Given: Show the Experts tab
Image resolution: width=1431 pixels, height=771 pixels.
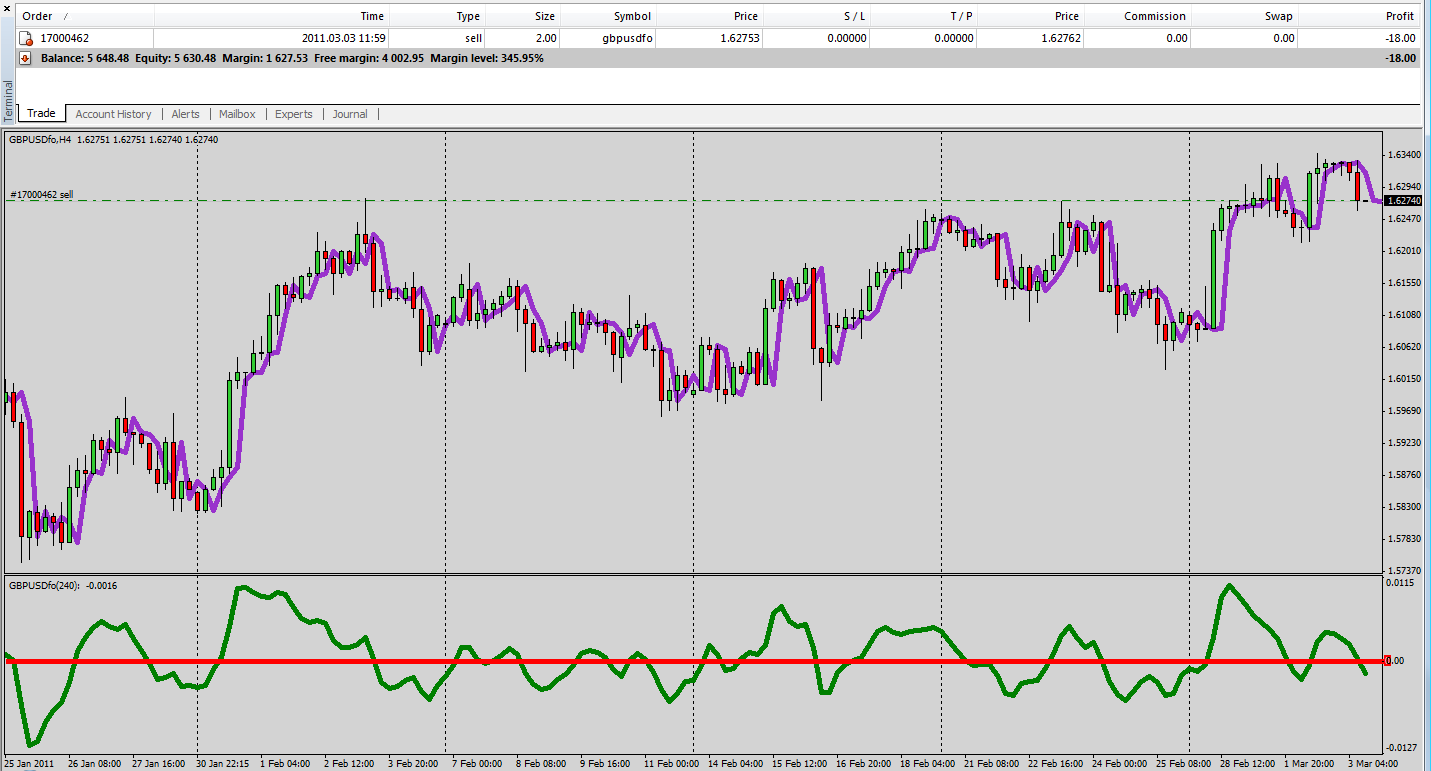Looking at the screenshot, I should pyautogui.click(x=294, y=114).
